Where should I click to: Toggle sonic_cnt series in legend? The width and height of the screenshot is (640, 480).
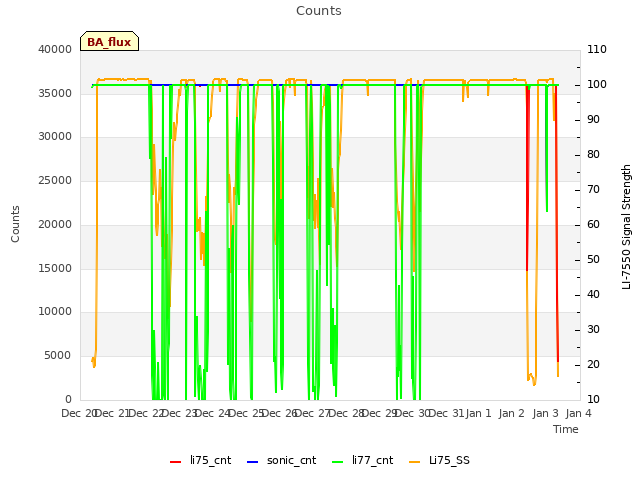(282, 460)
